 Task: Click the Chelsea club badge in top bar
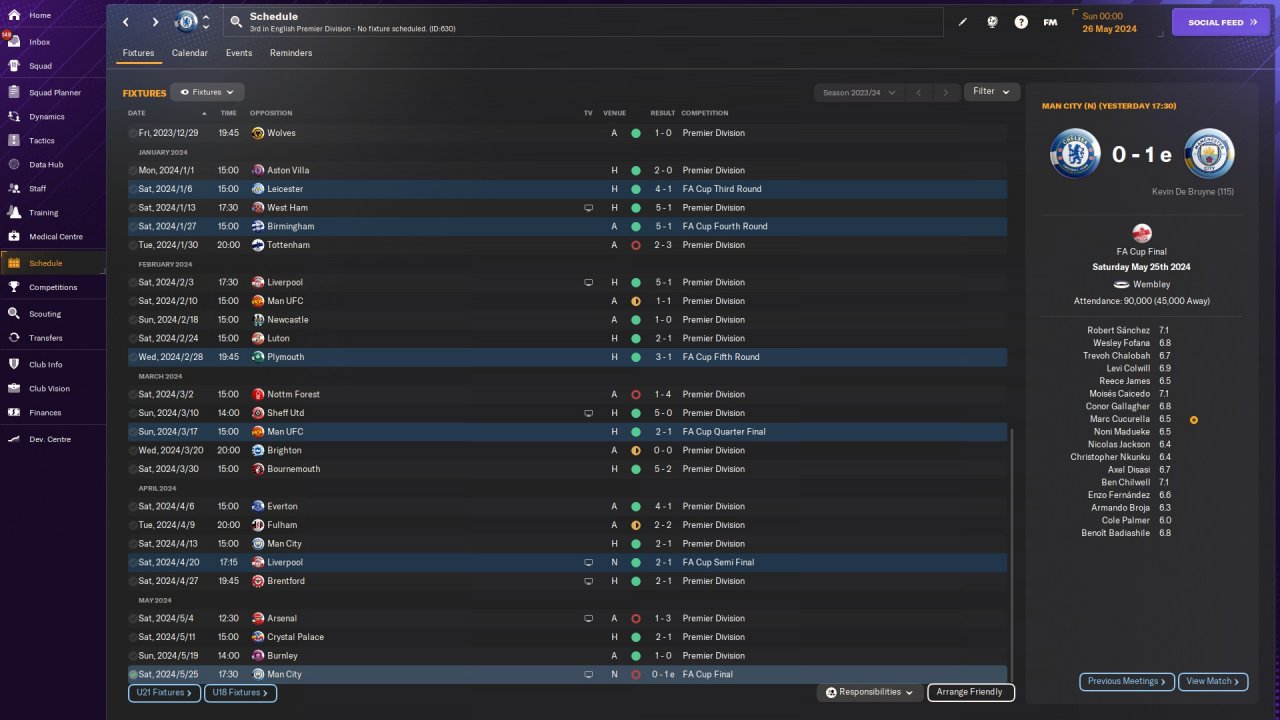[x=186, y=22]
